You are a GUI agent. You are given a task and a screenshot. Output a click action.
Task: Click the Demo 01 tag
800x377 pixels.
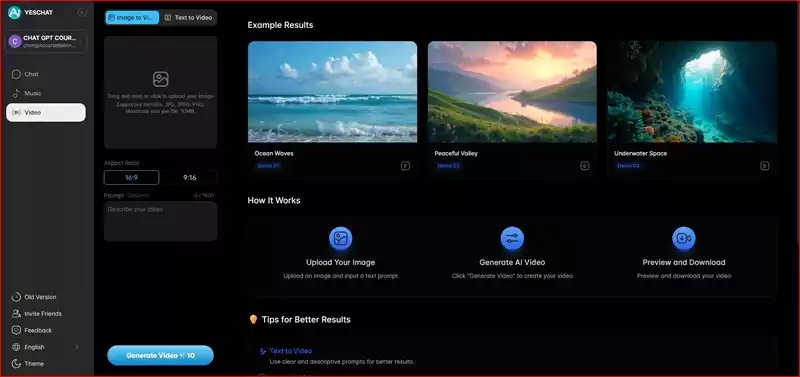(x=268, y=166)
